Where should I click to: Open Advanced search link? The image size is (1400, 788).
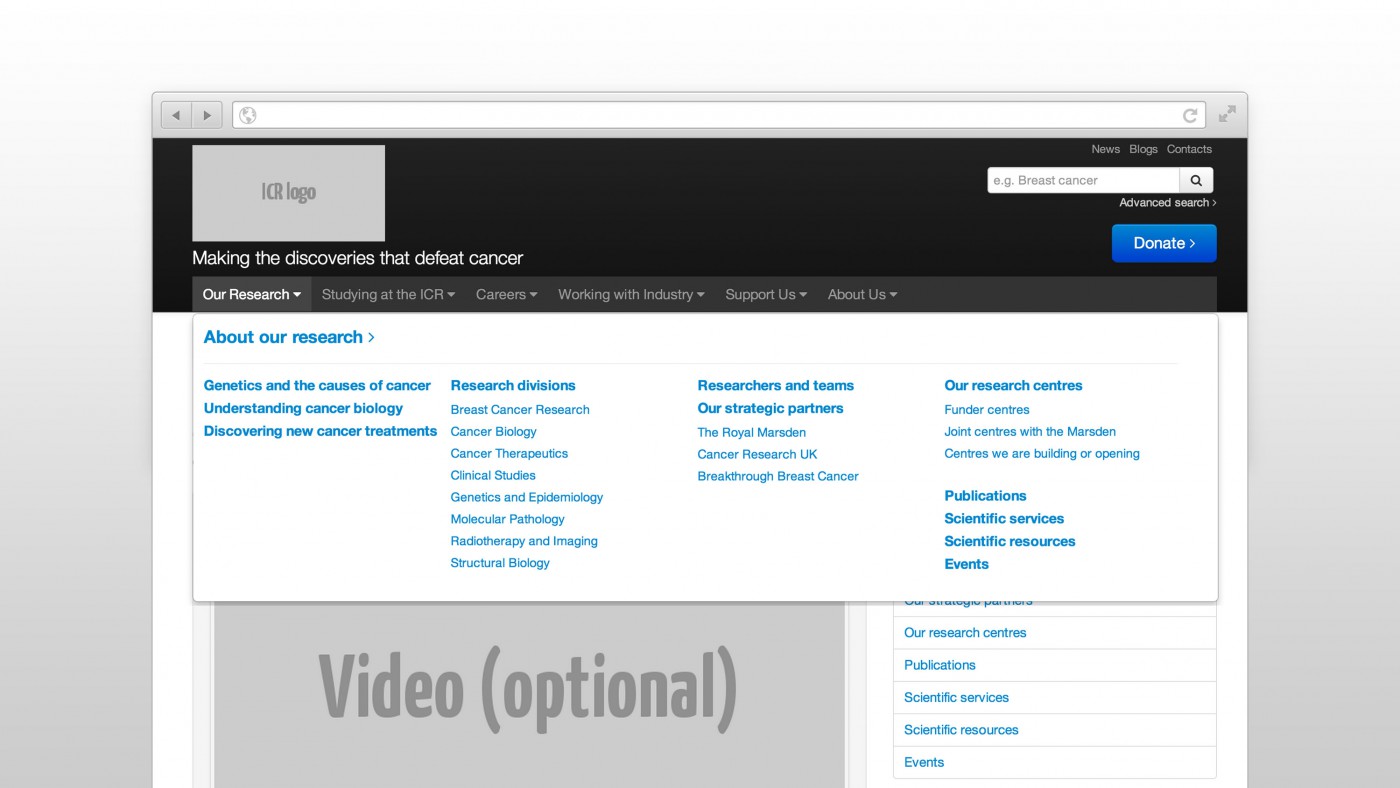click(1167, 202)
